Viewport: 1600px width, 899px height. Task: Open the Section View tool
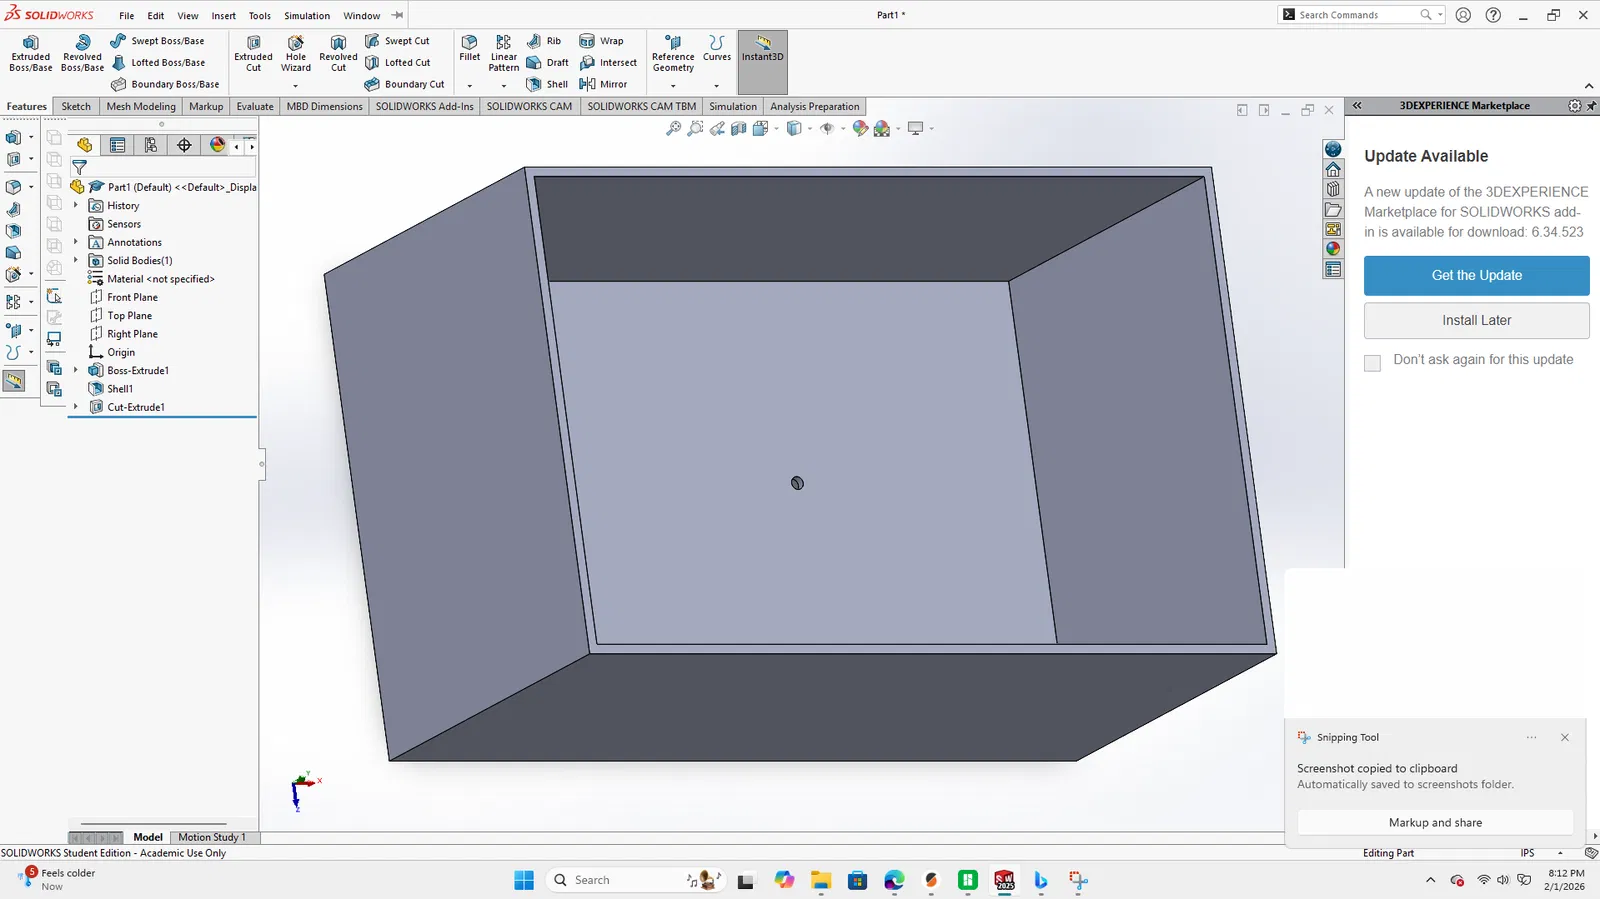coord(739,129)
